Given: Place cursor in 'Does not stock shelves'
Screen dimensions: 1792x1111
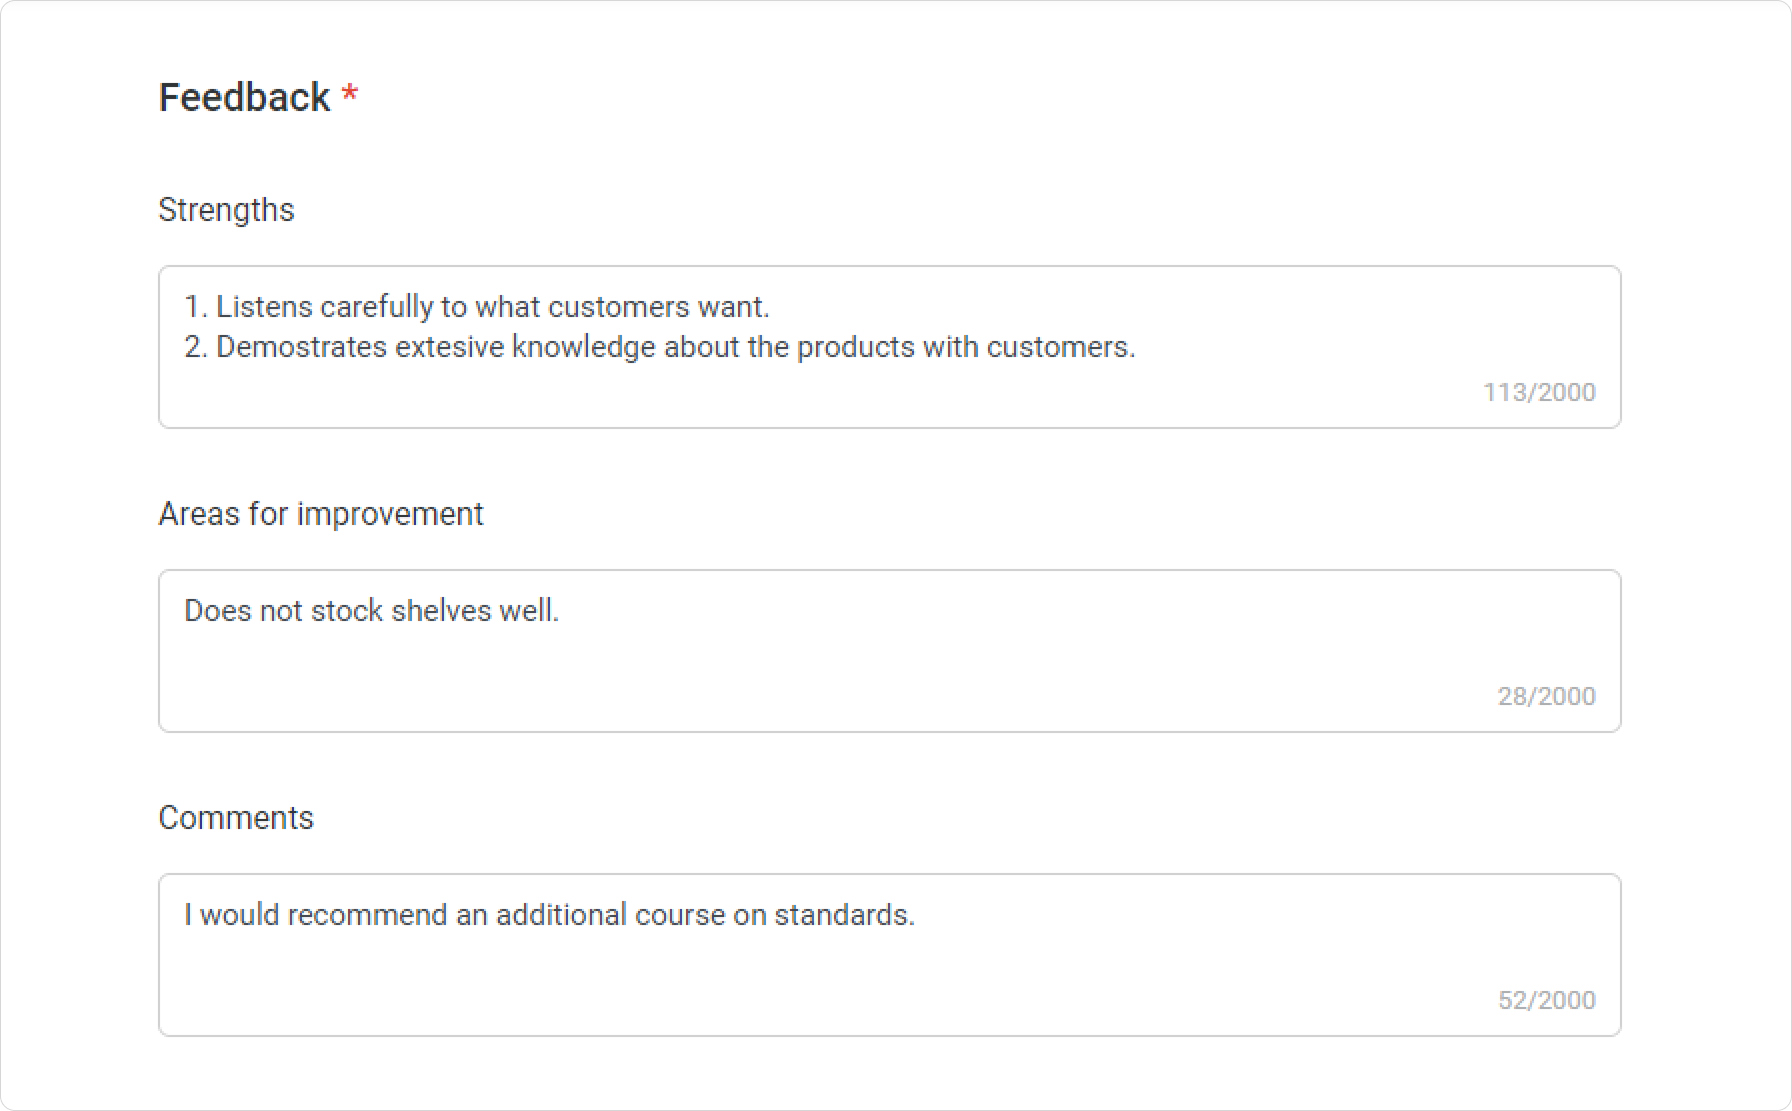Looking at the screenshot, I should (x=338, y=611).
